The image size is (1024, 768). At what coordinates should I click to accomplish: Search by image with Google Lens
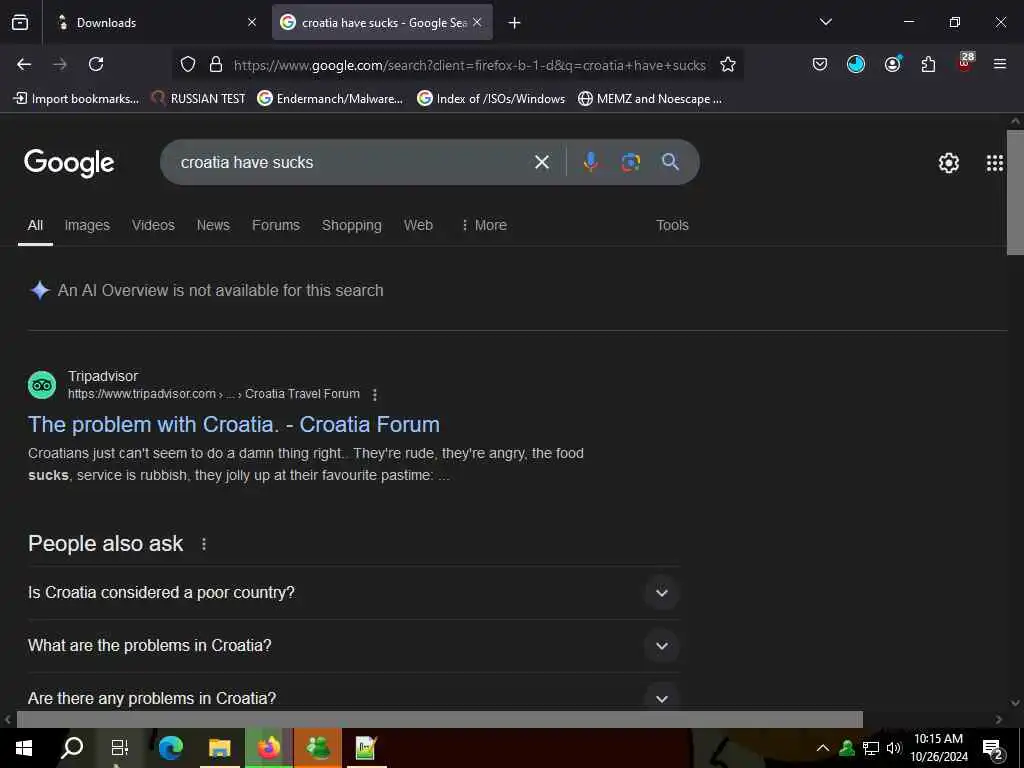[630, 162]
